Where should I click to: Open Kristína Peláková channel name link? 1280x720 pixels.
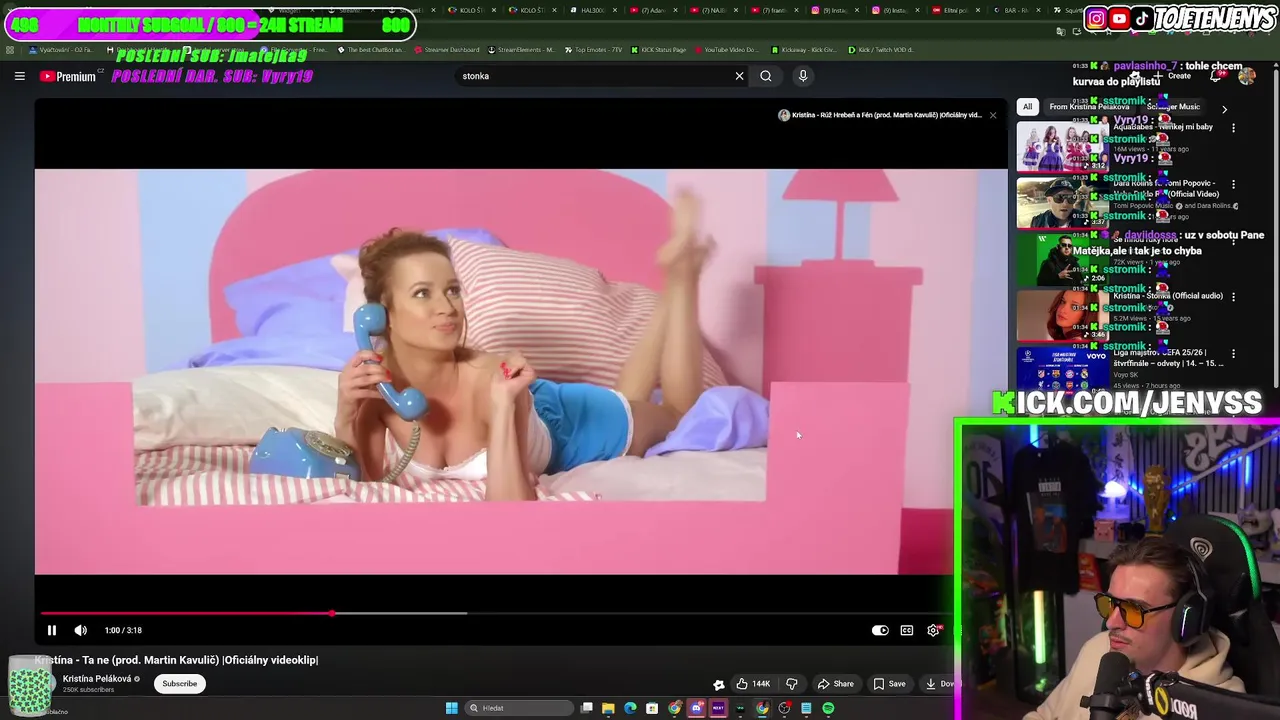click(97, 679)
